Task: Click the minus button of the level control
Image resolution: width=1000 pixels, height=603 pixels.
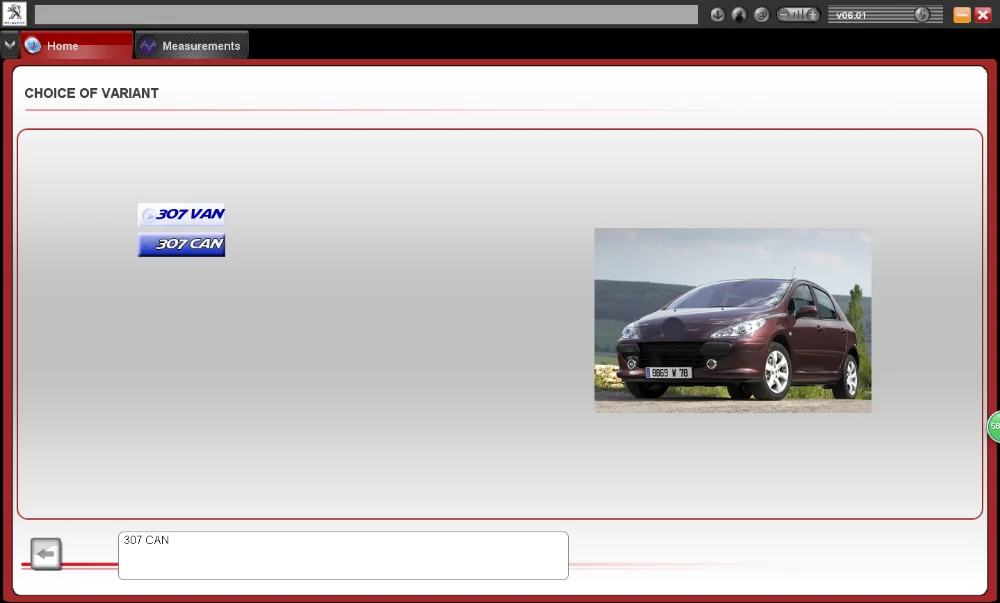Action: pyautogui.click(x=784, y=15)
